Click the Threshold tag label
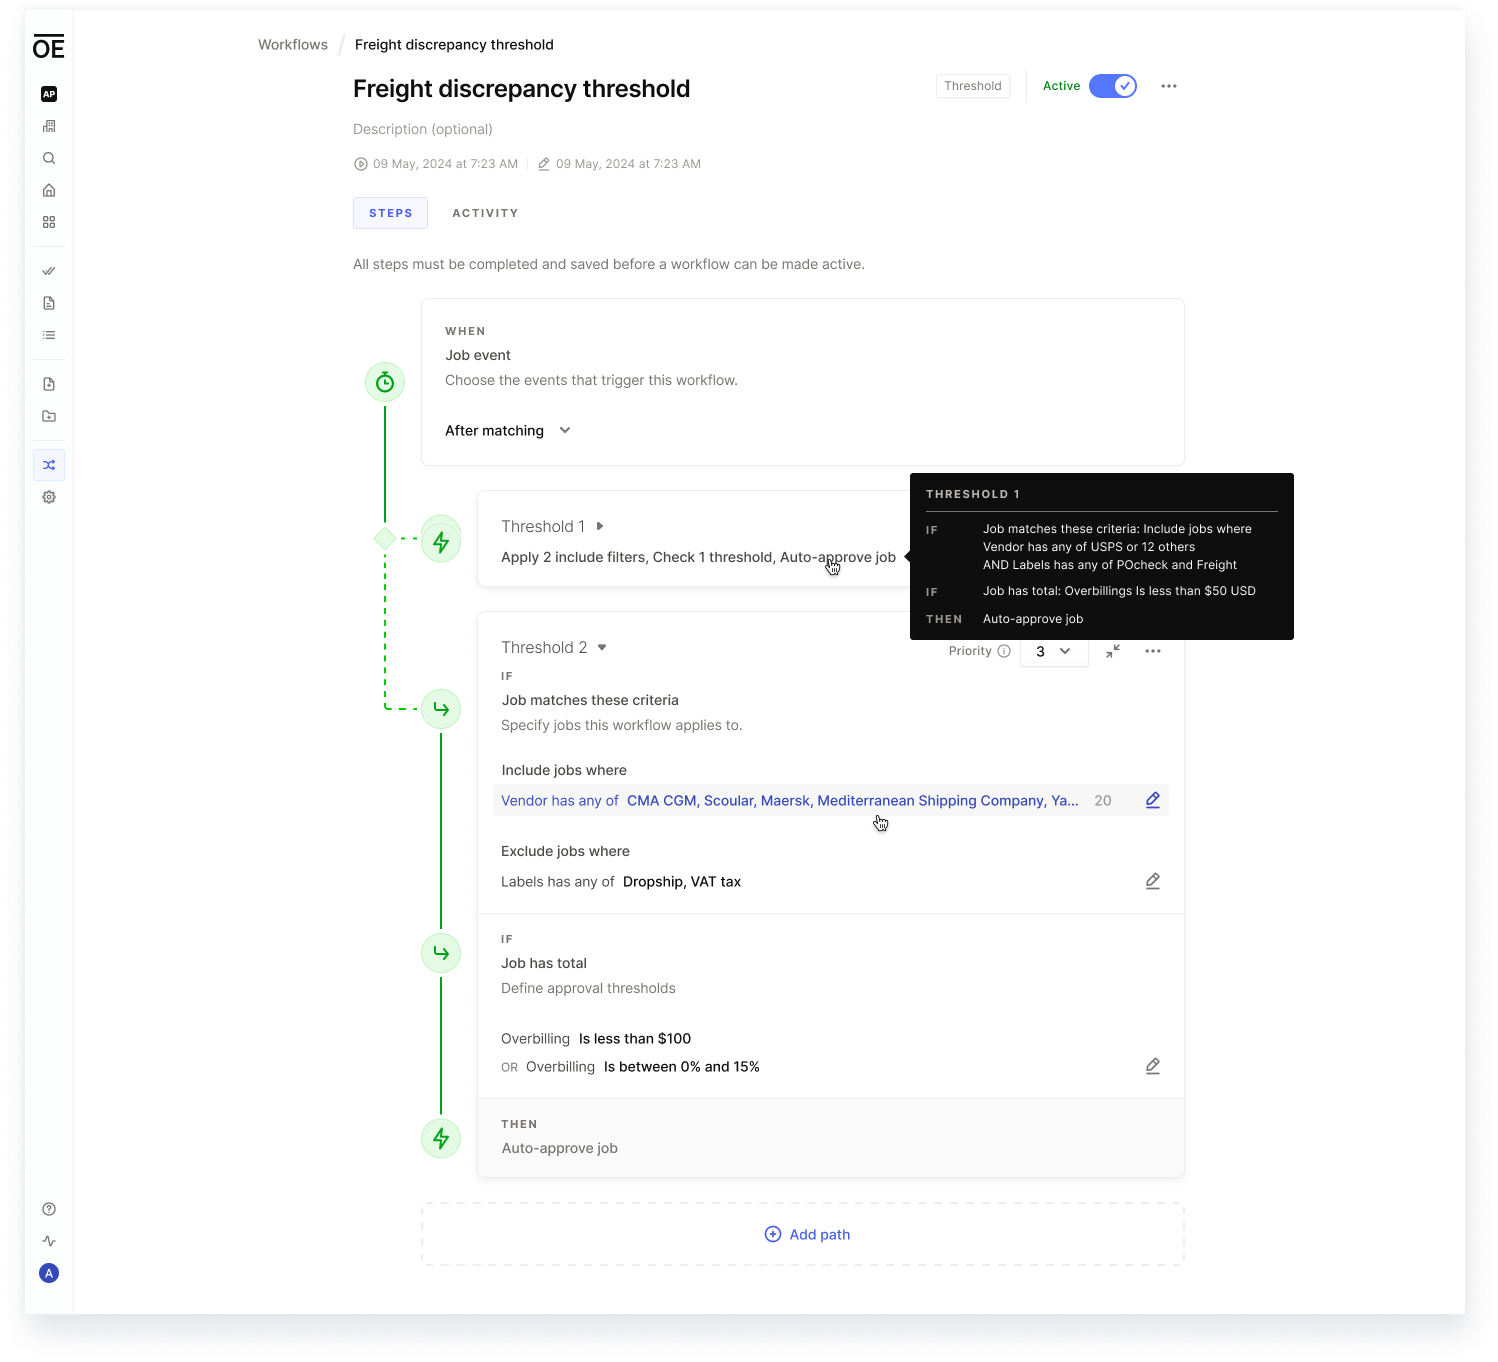The height and width of the screenshot is (1362, 1498). click(973, 86)
